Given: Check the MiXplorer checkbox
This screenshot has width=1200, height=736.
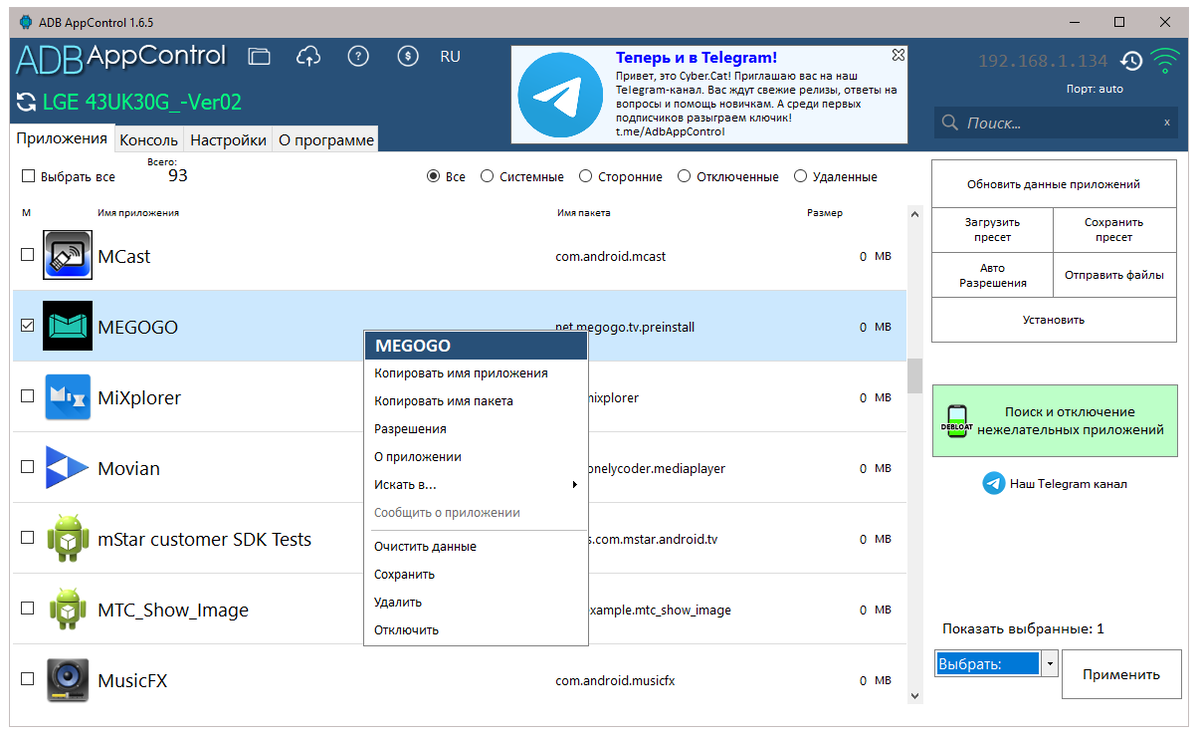Looking at the screenshot, I should tap(28, 396).
